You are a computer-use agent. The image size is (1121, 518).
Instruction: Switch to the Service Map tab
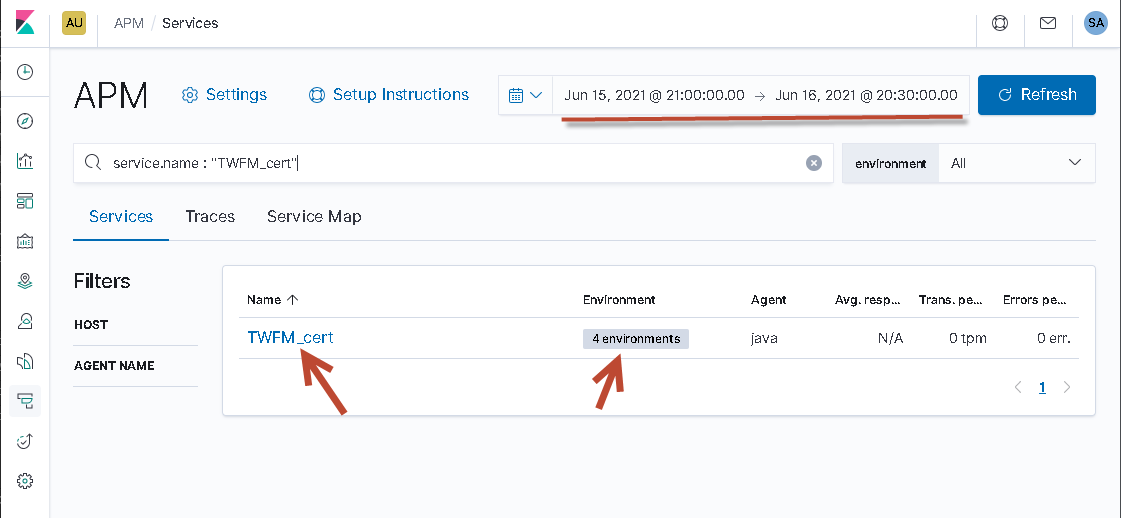coord(314,216)
